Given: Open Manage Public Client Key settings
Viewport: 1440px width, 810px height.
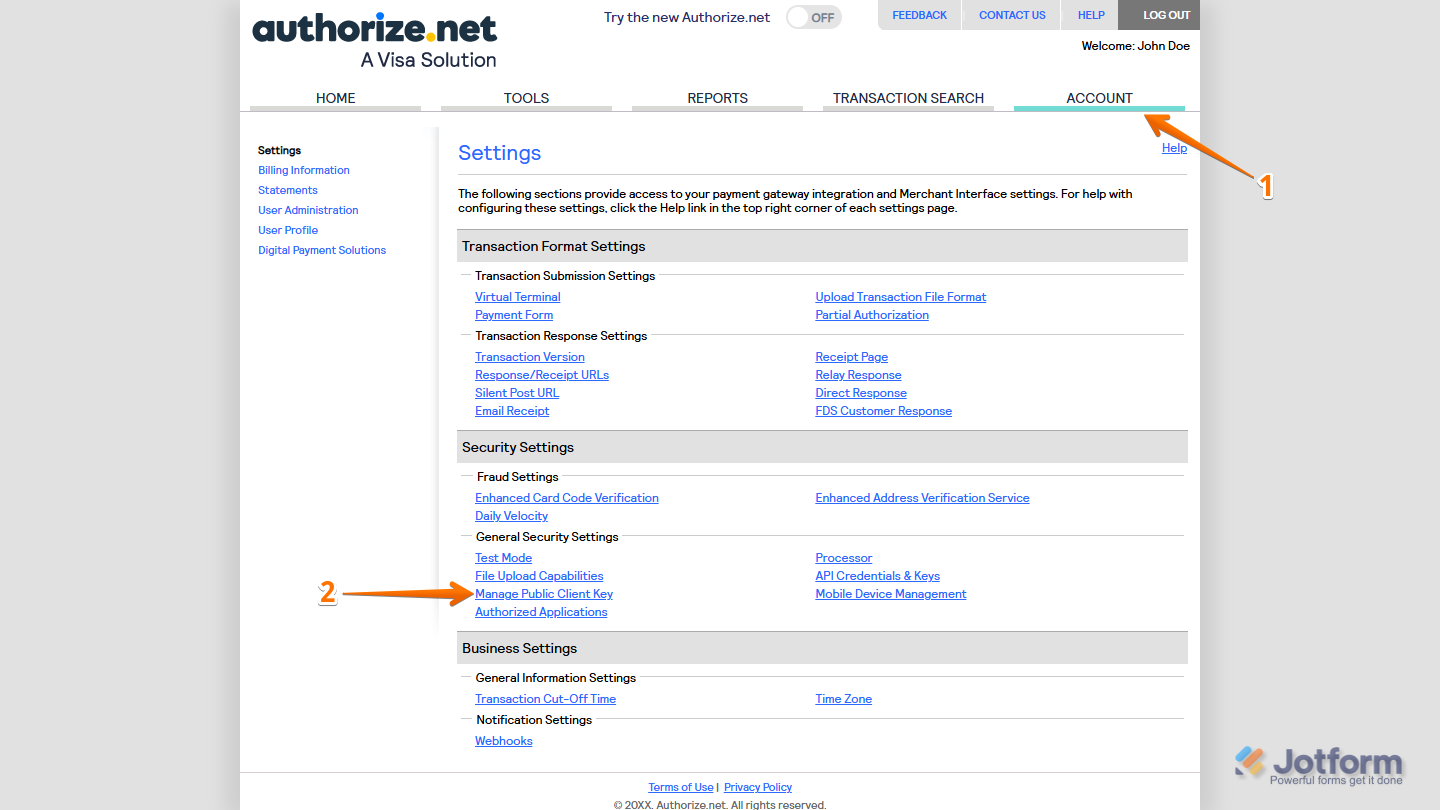Looking at the screenshot, I should (543, 593).
